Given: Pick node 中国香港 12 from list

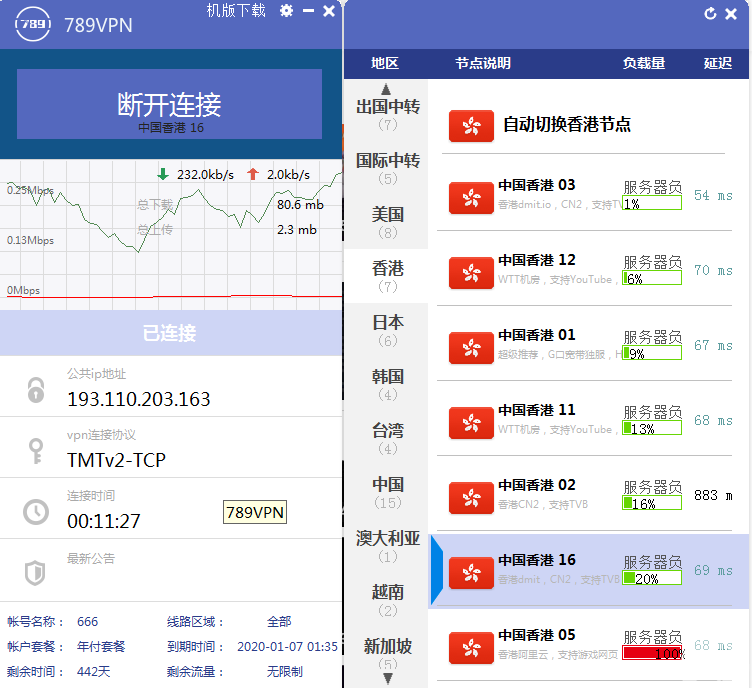Looking at the screenshot, I should click(x=537, y=260).
